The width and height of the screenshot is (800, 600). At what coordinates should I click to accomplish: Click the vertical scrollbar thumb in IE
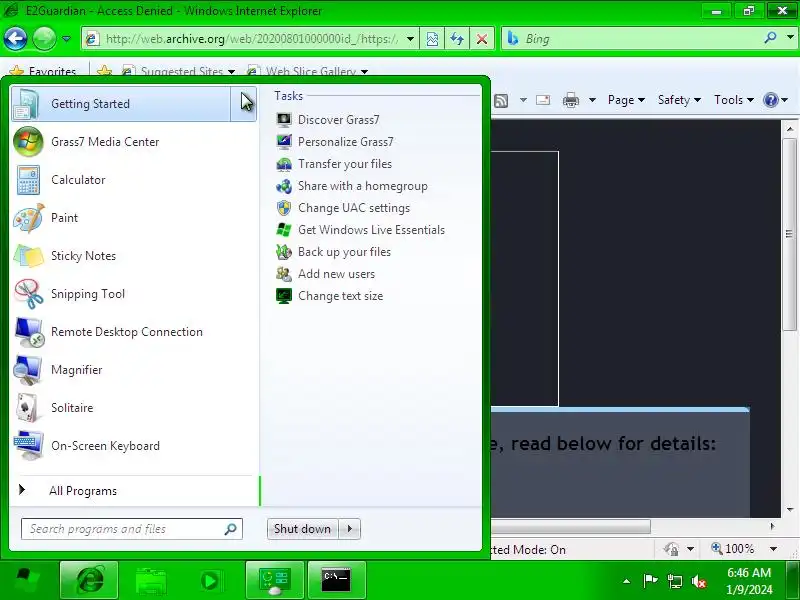coord(790,235)
